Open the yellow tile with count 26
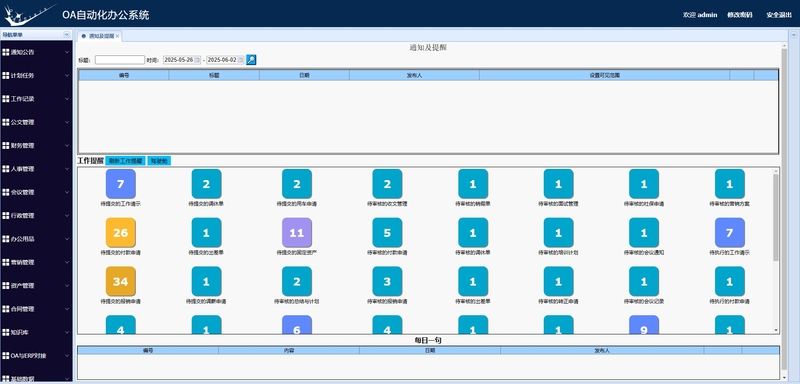The image size is (800, 384). tap(120, 233)
